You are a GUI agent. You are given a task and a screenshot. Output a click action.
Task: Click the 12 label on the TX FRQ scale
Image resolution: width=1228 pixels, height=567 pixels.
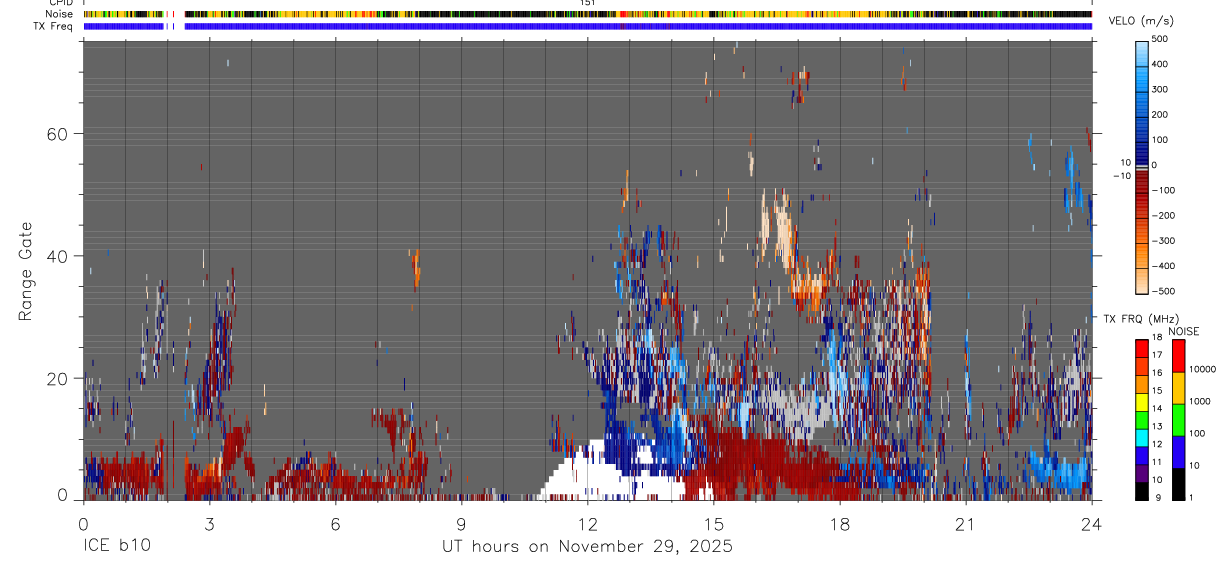point(1159,445)
